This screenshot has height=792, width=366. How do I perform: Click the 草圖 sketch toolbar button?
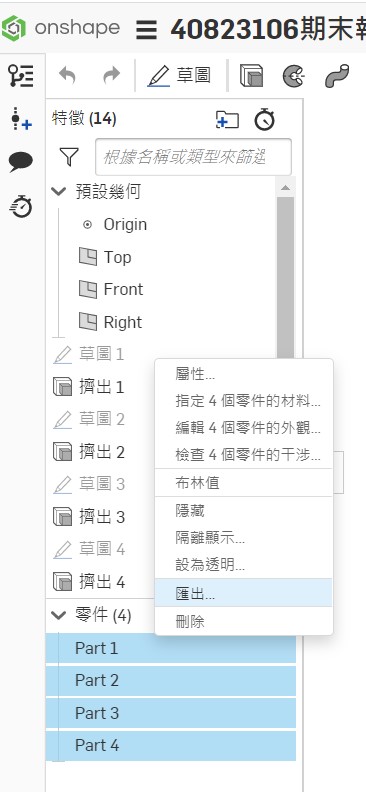point(179,76)
